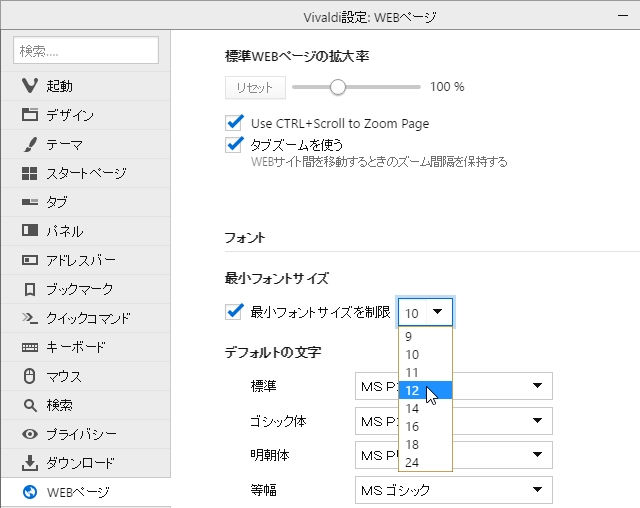
Task: Open クイックコマンド settings section
Action: pos(86,318)
